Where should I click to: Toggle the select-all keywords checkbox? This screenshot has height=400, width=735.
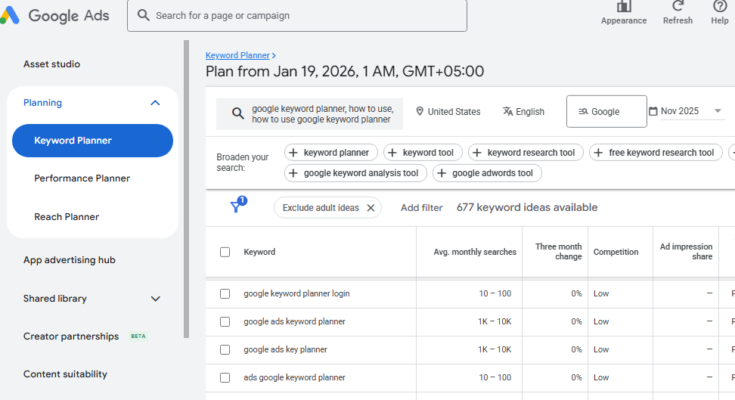225,252
